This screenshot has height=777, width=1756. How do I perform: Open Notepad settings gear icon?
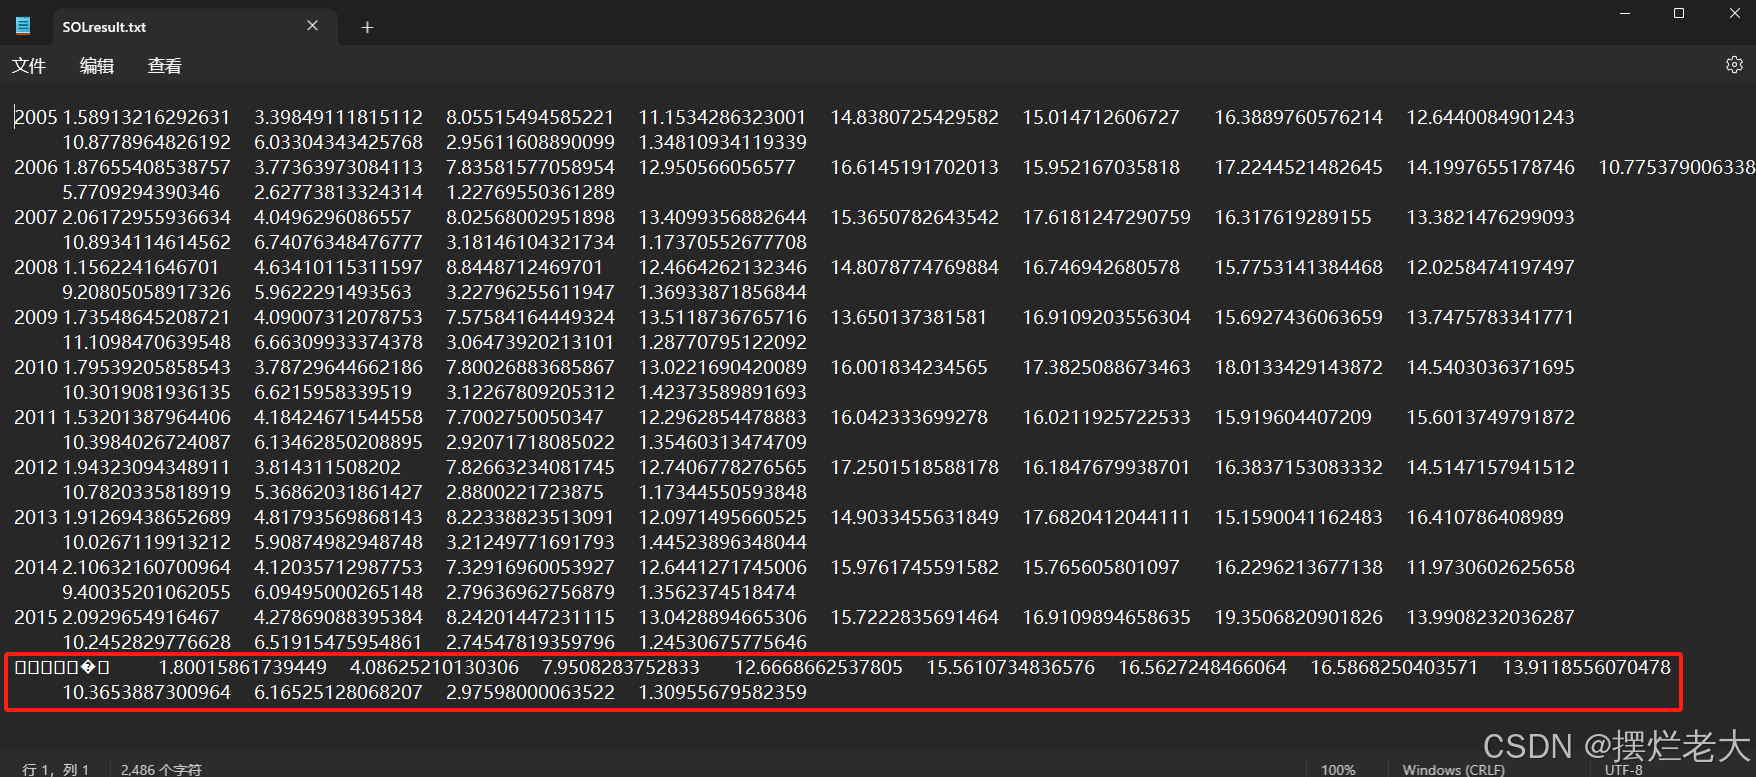[1734, 64]
